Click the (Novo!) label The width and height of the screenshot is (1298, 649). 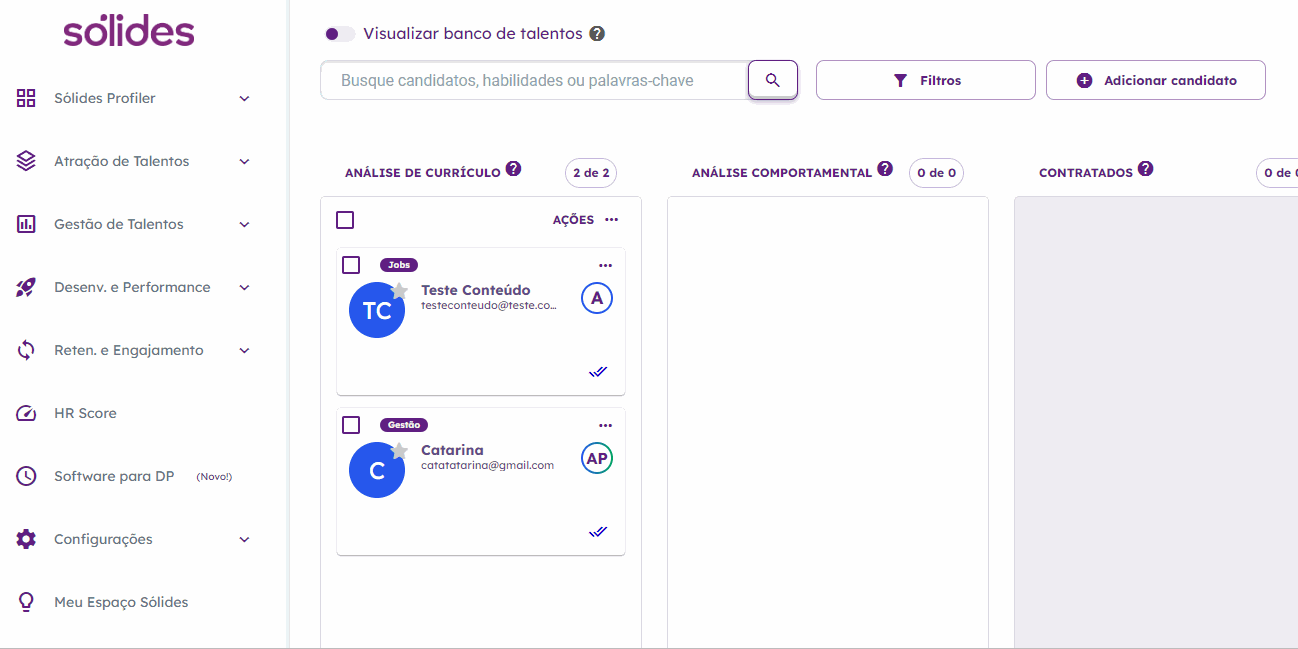(214, 476)
